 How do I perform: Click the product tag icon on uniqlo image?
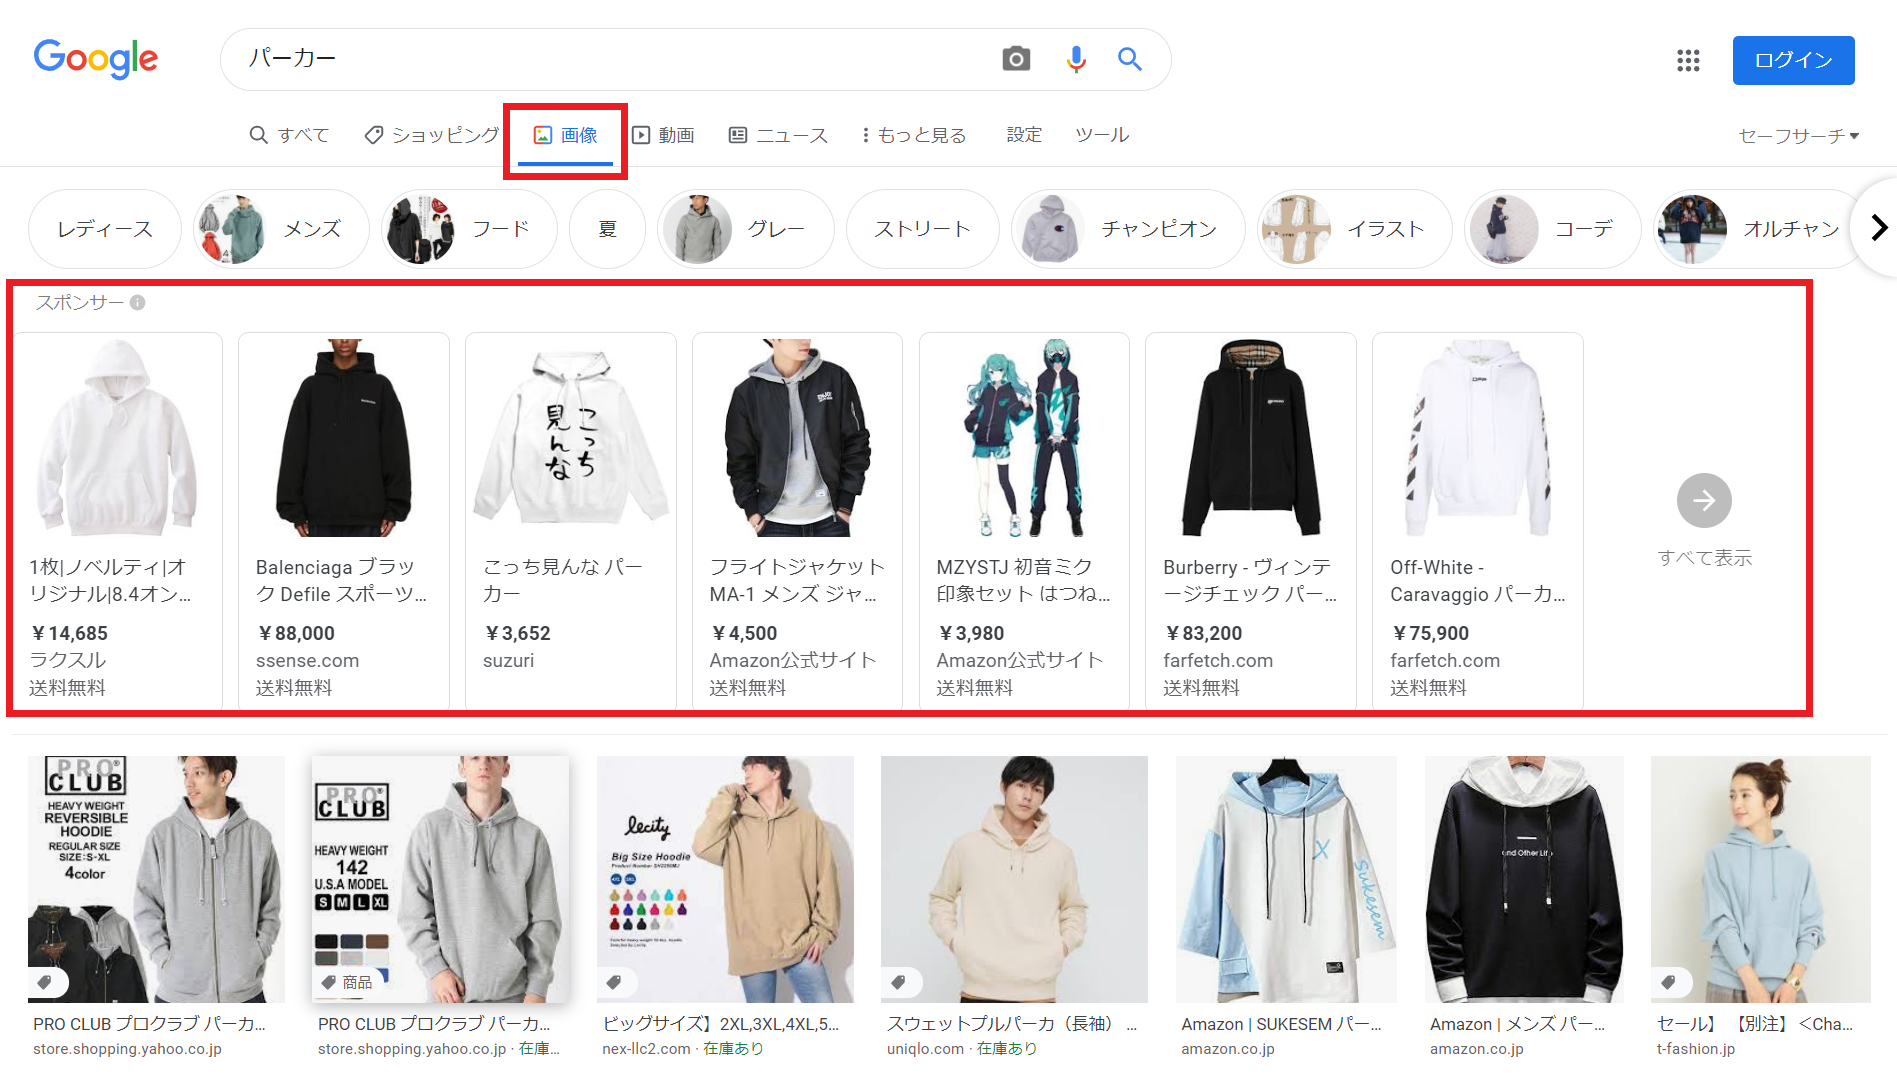pyautogui.click(x=899, y=982)
